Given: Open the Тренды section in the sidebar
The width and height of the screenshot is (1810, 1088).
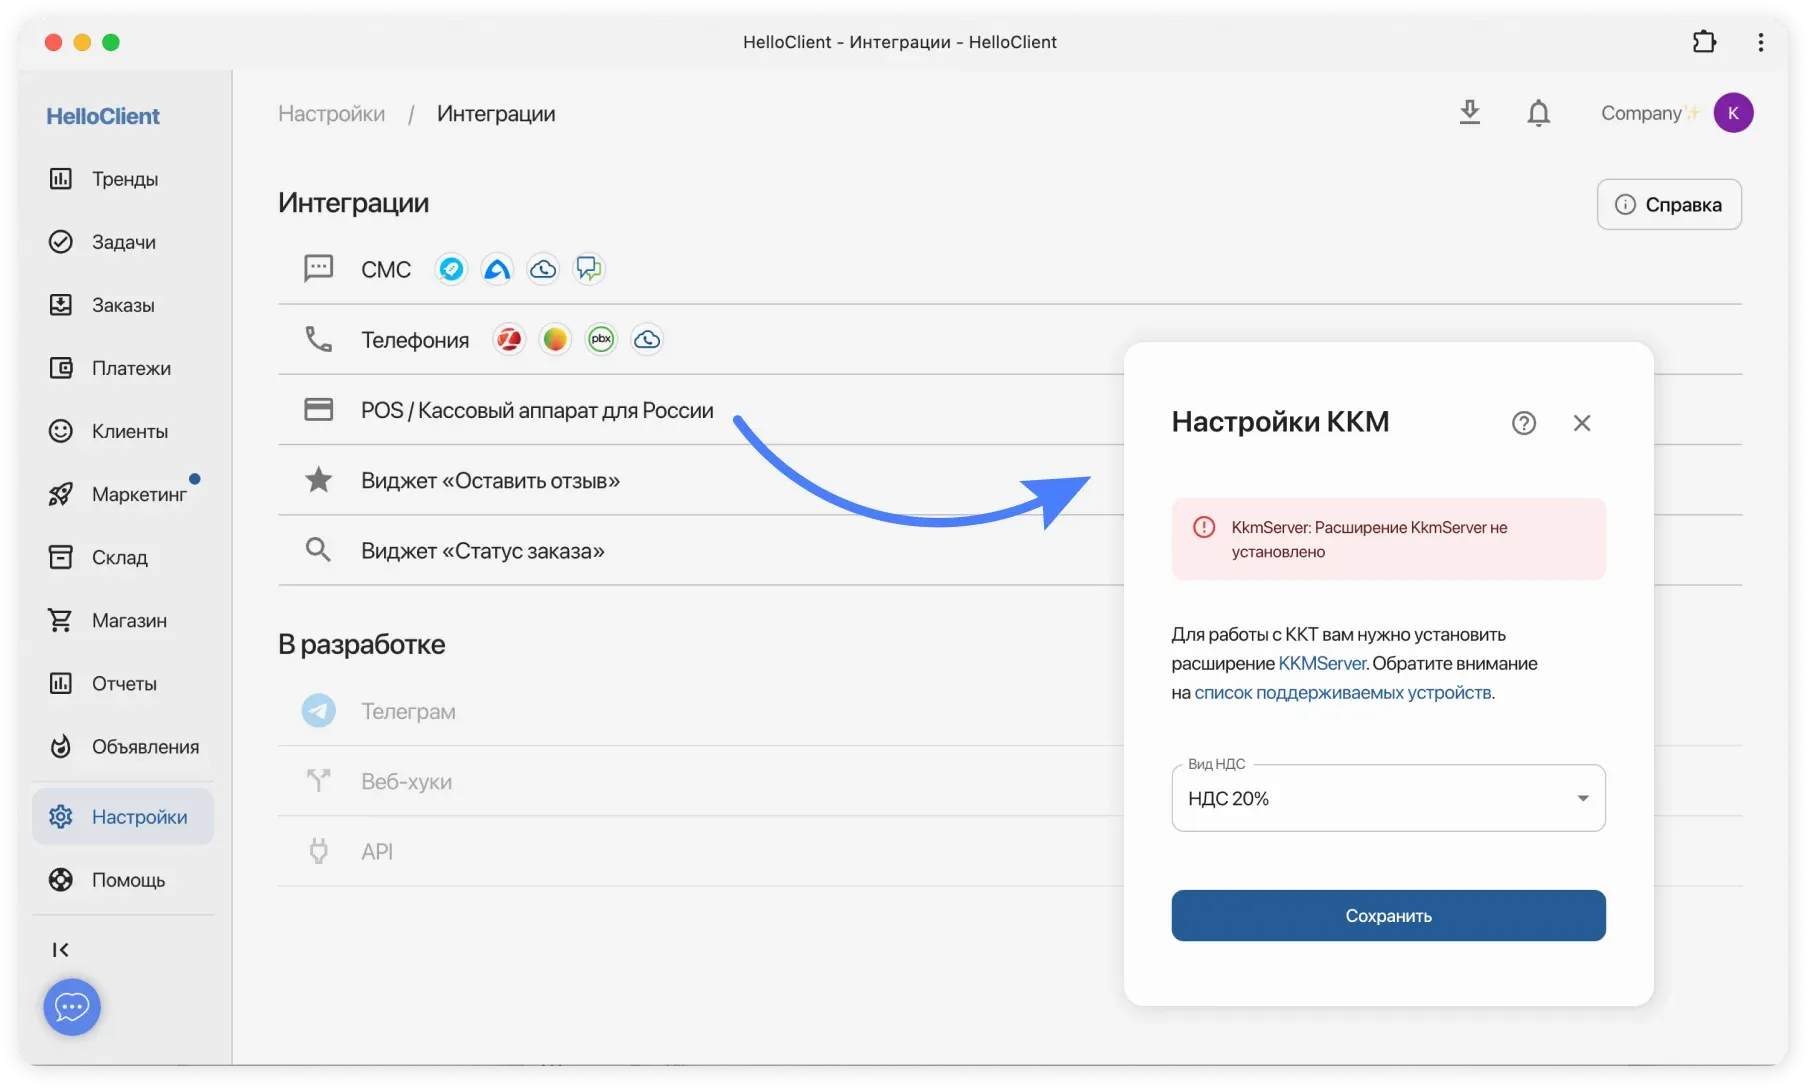Looking at the screenshot, I should [124, 178].
